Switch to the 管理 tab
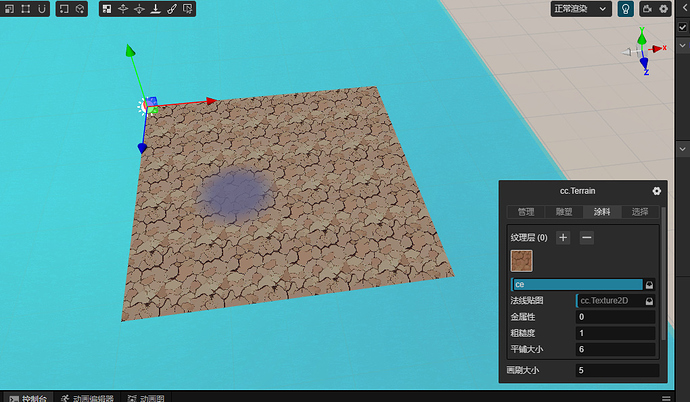 coord(526,212)
